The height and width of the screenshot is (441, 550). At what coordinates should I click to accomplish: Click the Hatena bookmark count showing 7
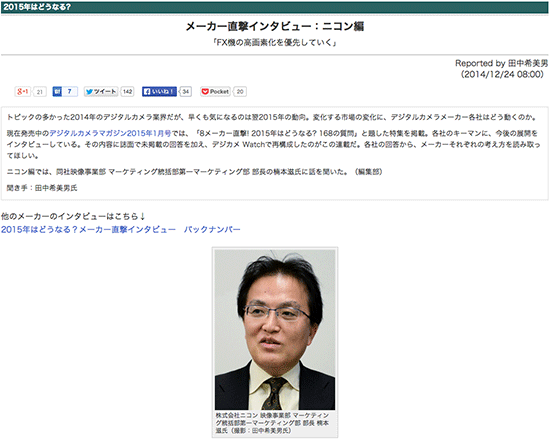[x=70, y=92]
